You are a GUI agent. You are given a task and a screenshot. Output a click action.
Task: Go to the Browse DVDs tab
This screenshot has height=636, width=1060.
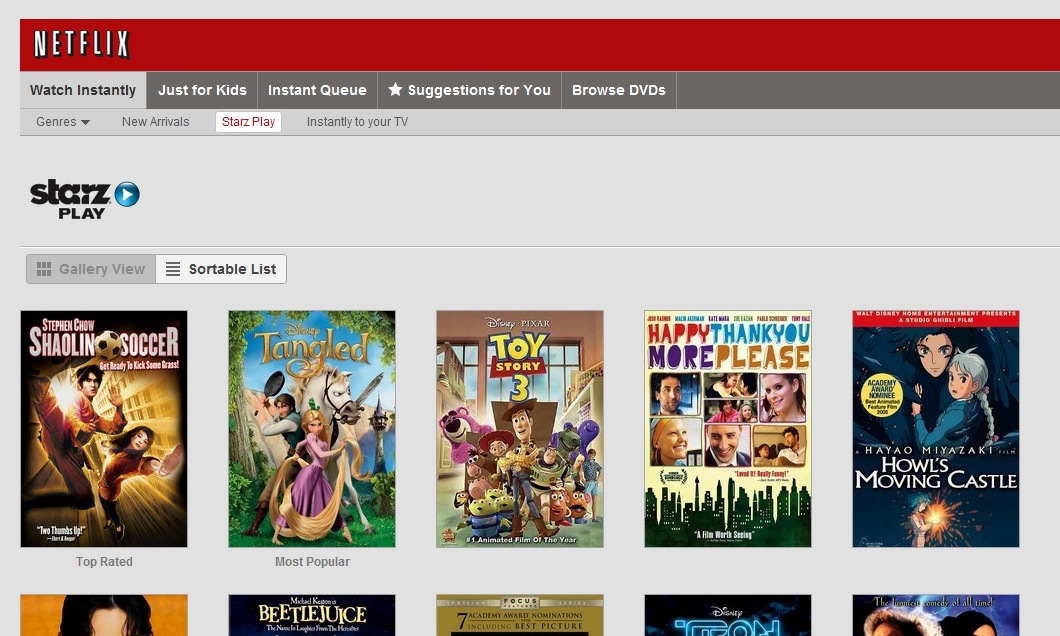point(619,90)
